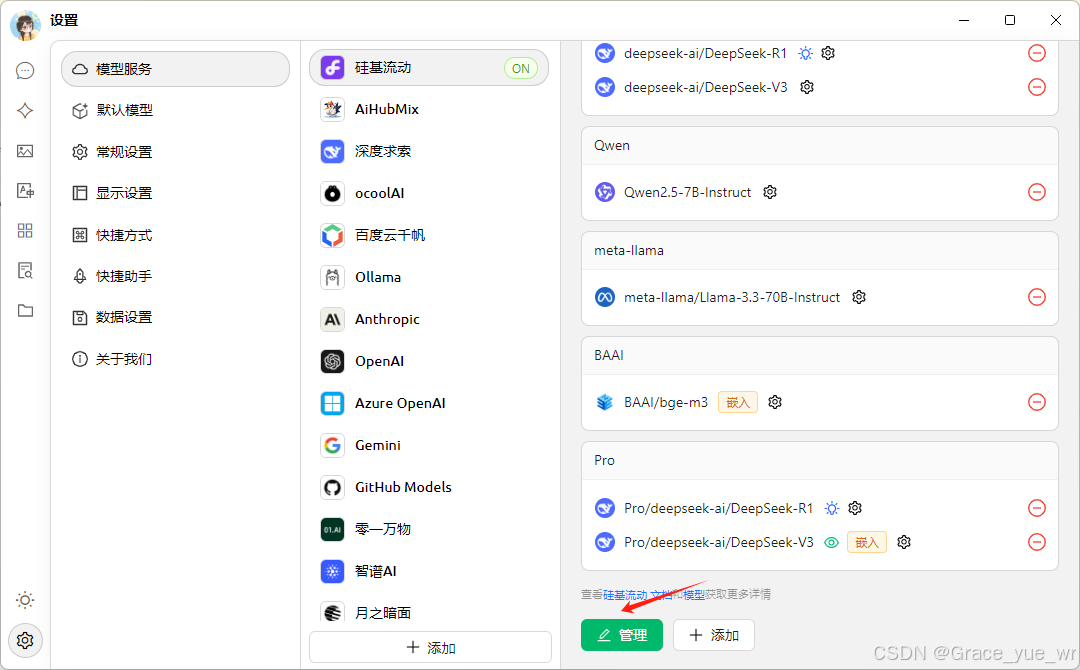
Task: Remove deepseek-ai/DeepSeek-R1 with the minus icon
Action: 1037,53
